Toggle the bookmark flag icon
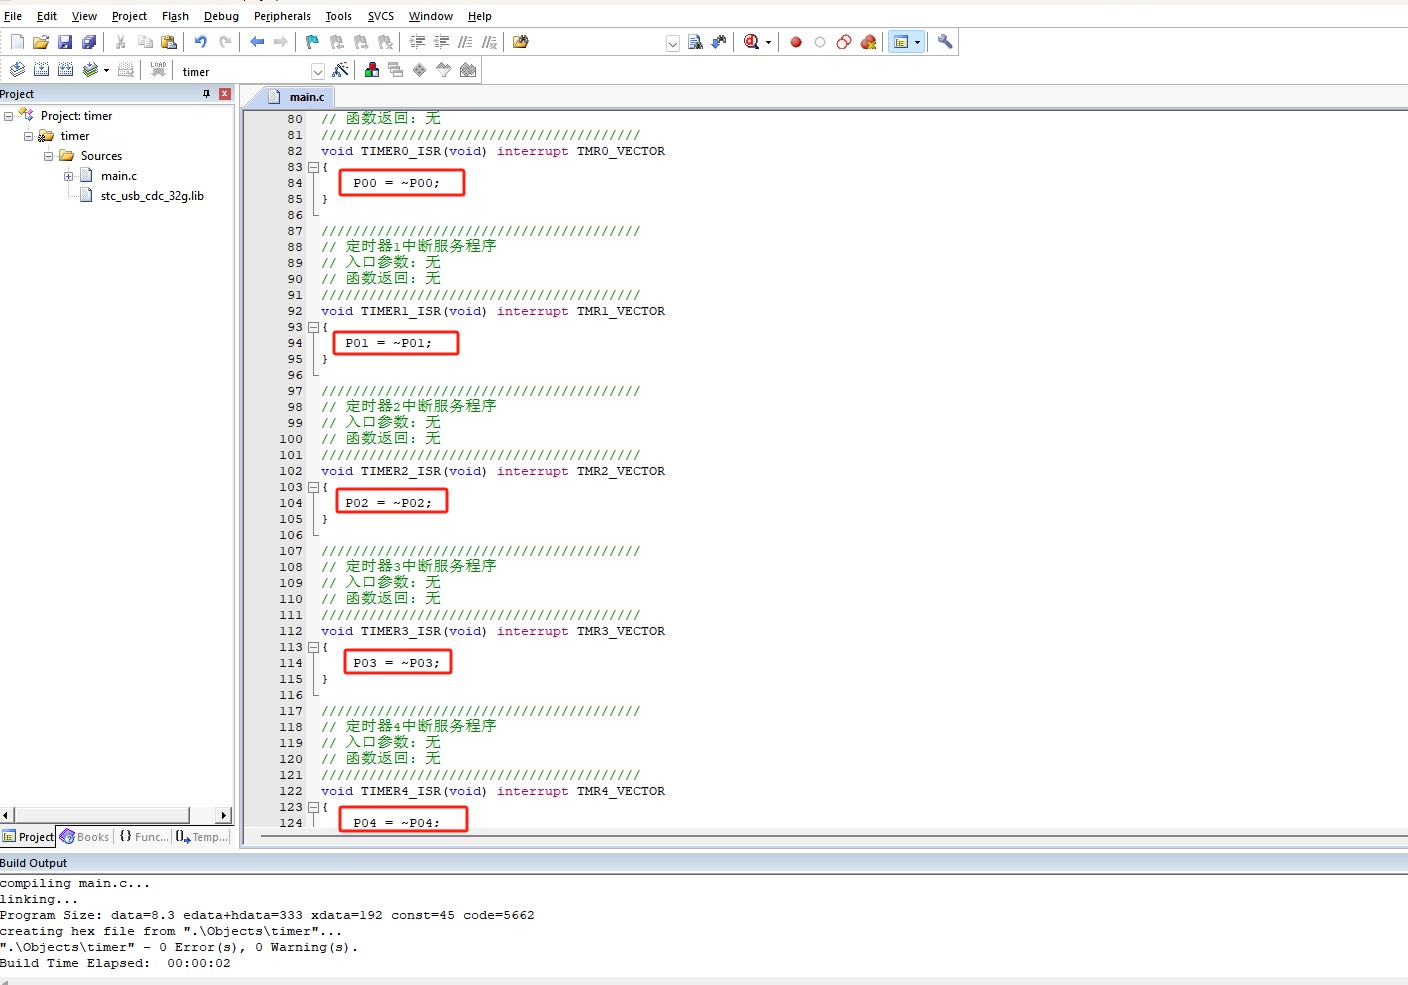 click(312, 42)
